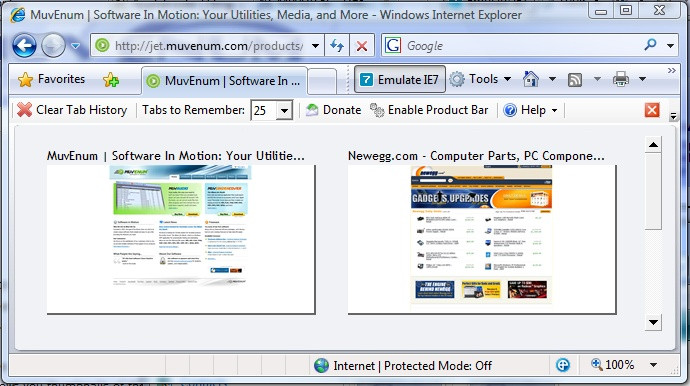Screen dimensions: 690x386
Task: Click the greyed Forward navigation button
Action: [53, 45]
